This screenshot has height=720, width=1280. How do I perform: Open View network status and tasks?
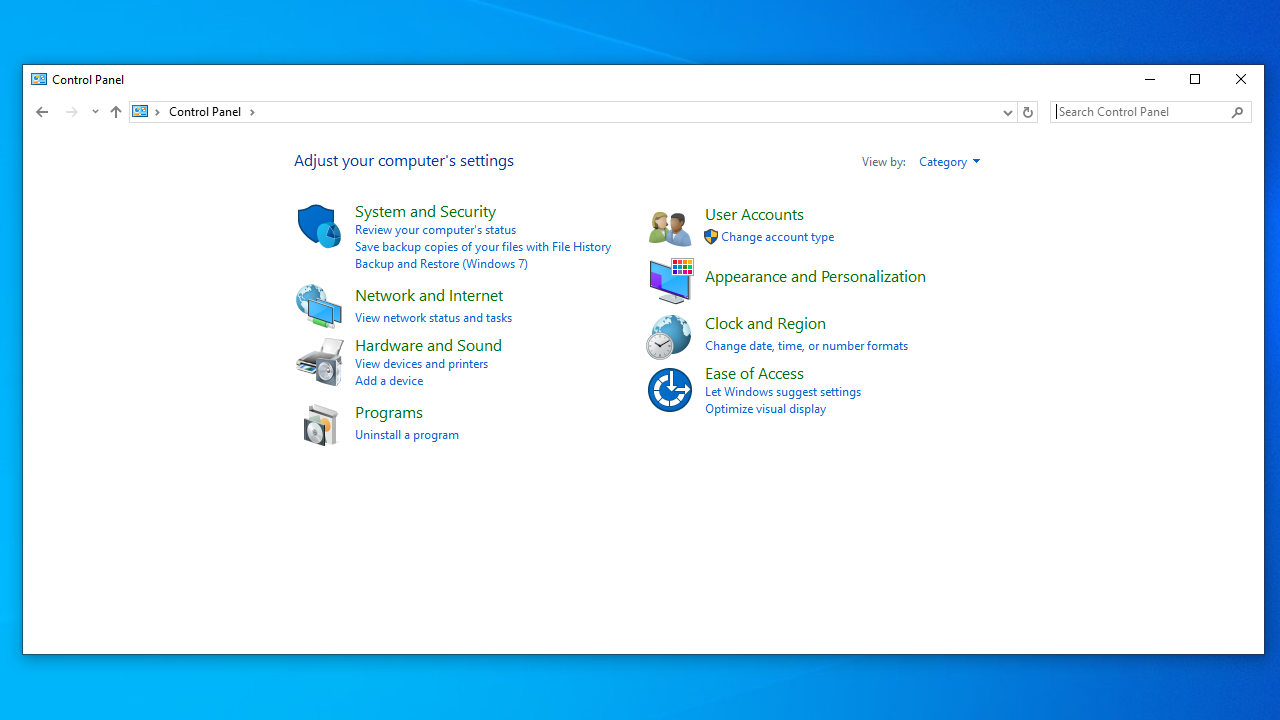point(433,318)
